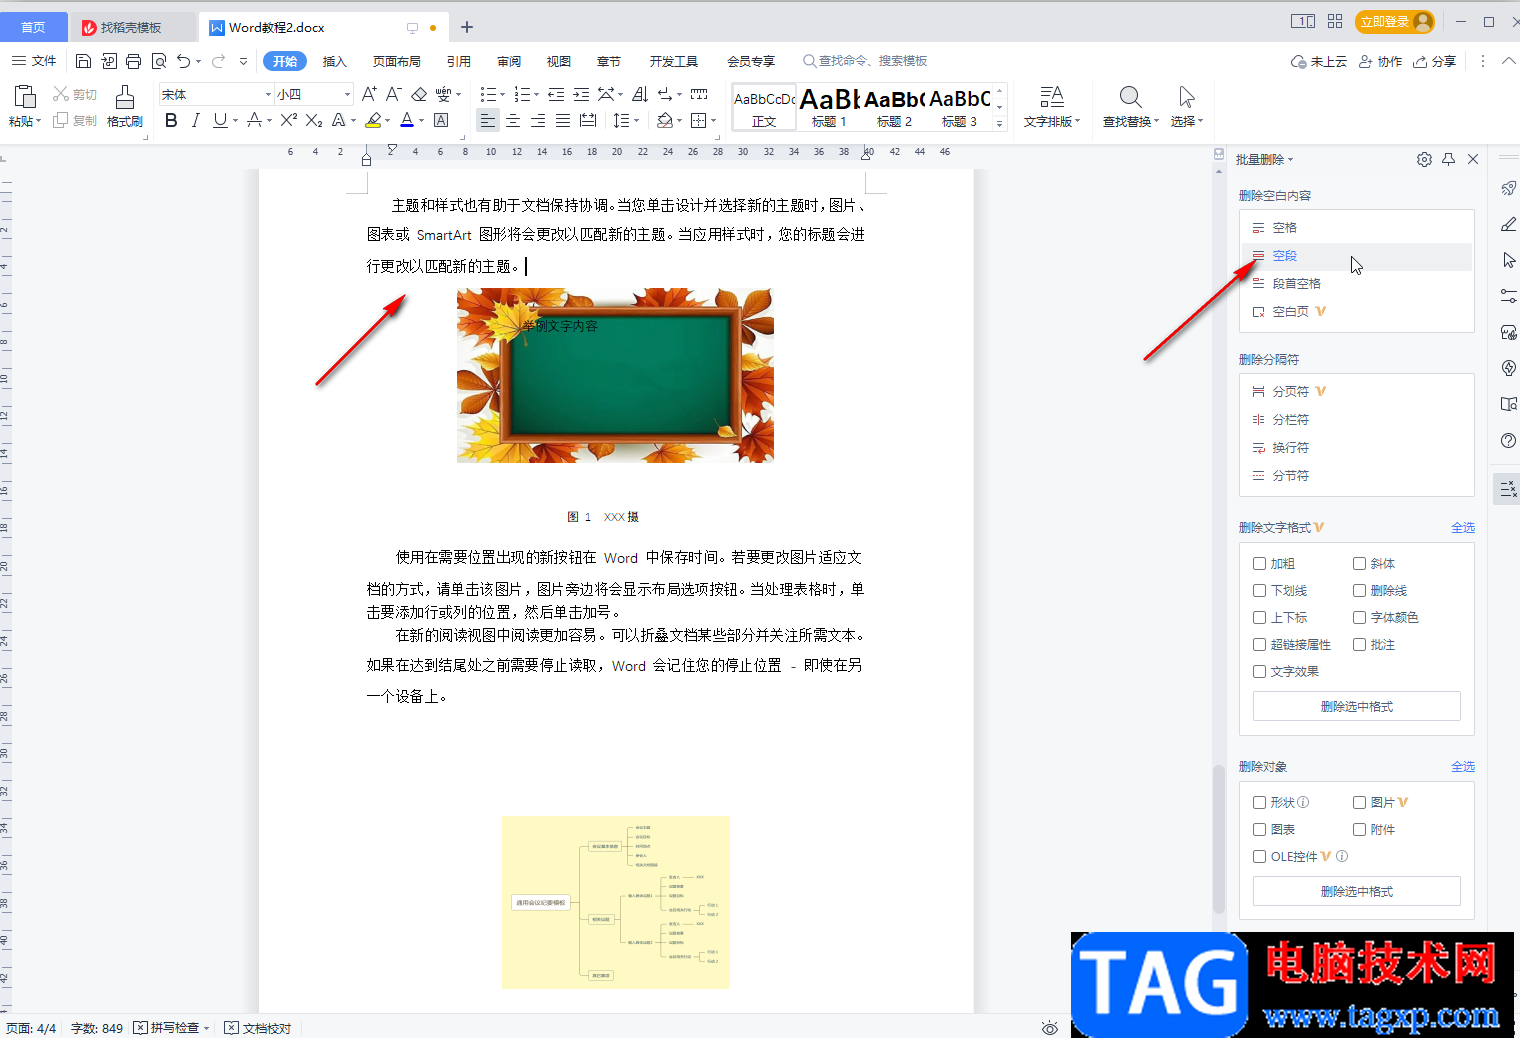Click the eye protection icon in status bar
This screenshot has height=1038, width=1520.
[1049, 1028]
